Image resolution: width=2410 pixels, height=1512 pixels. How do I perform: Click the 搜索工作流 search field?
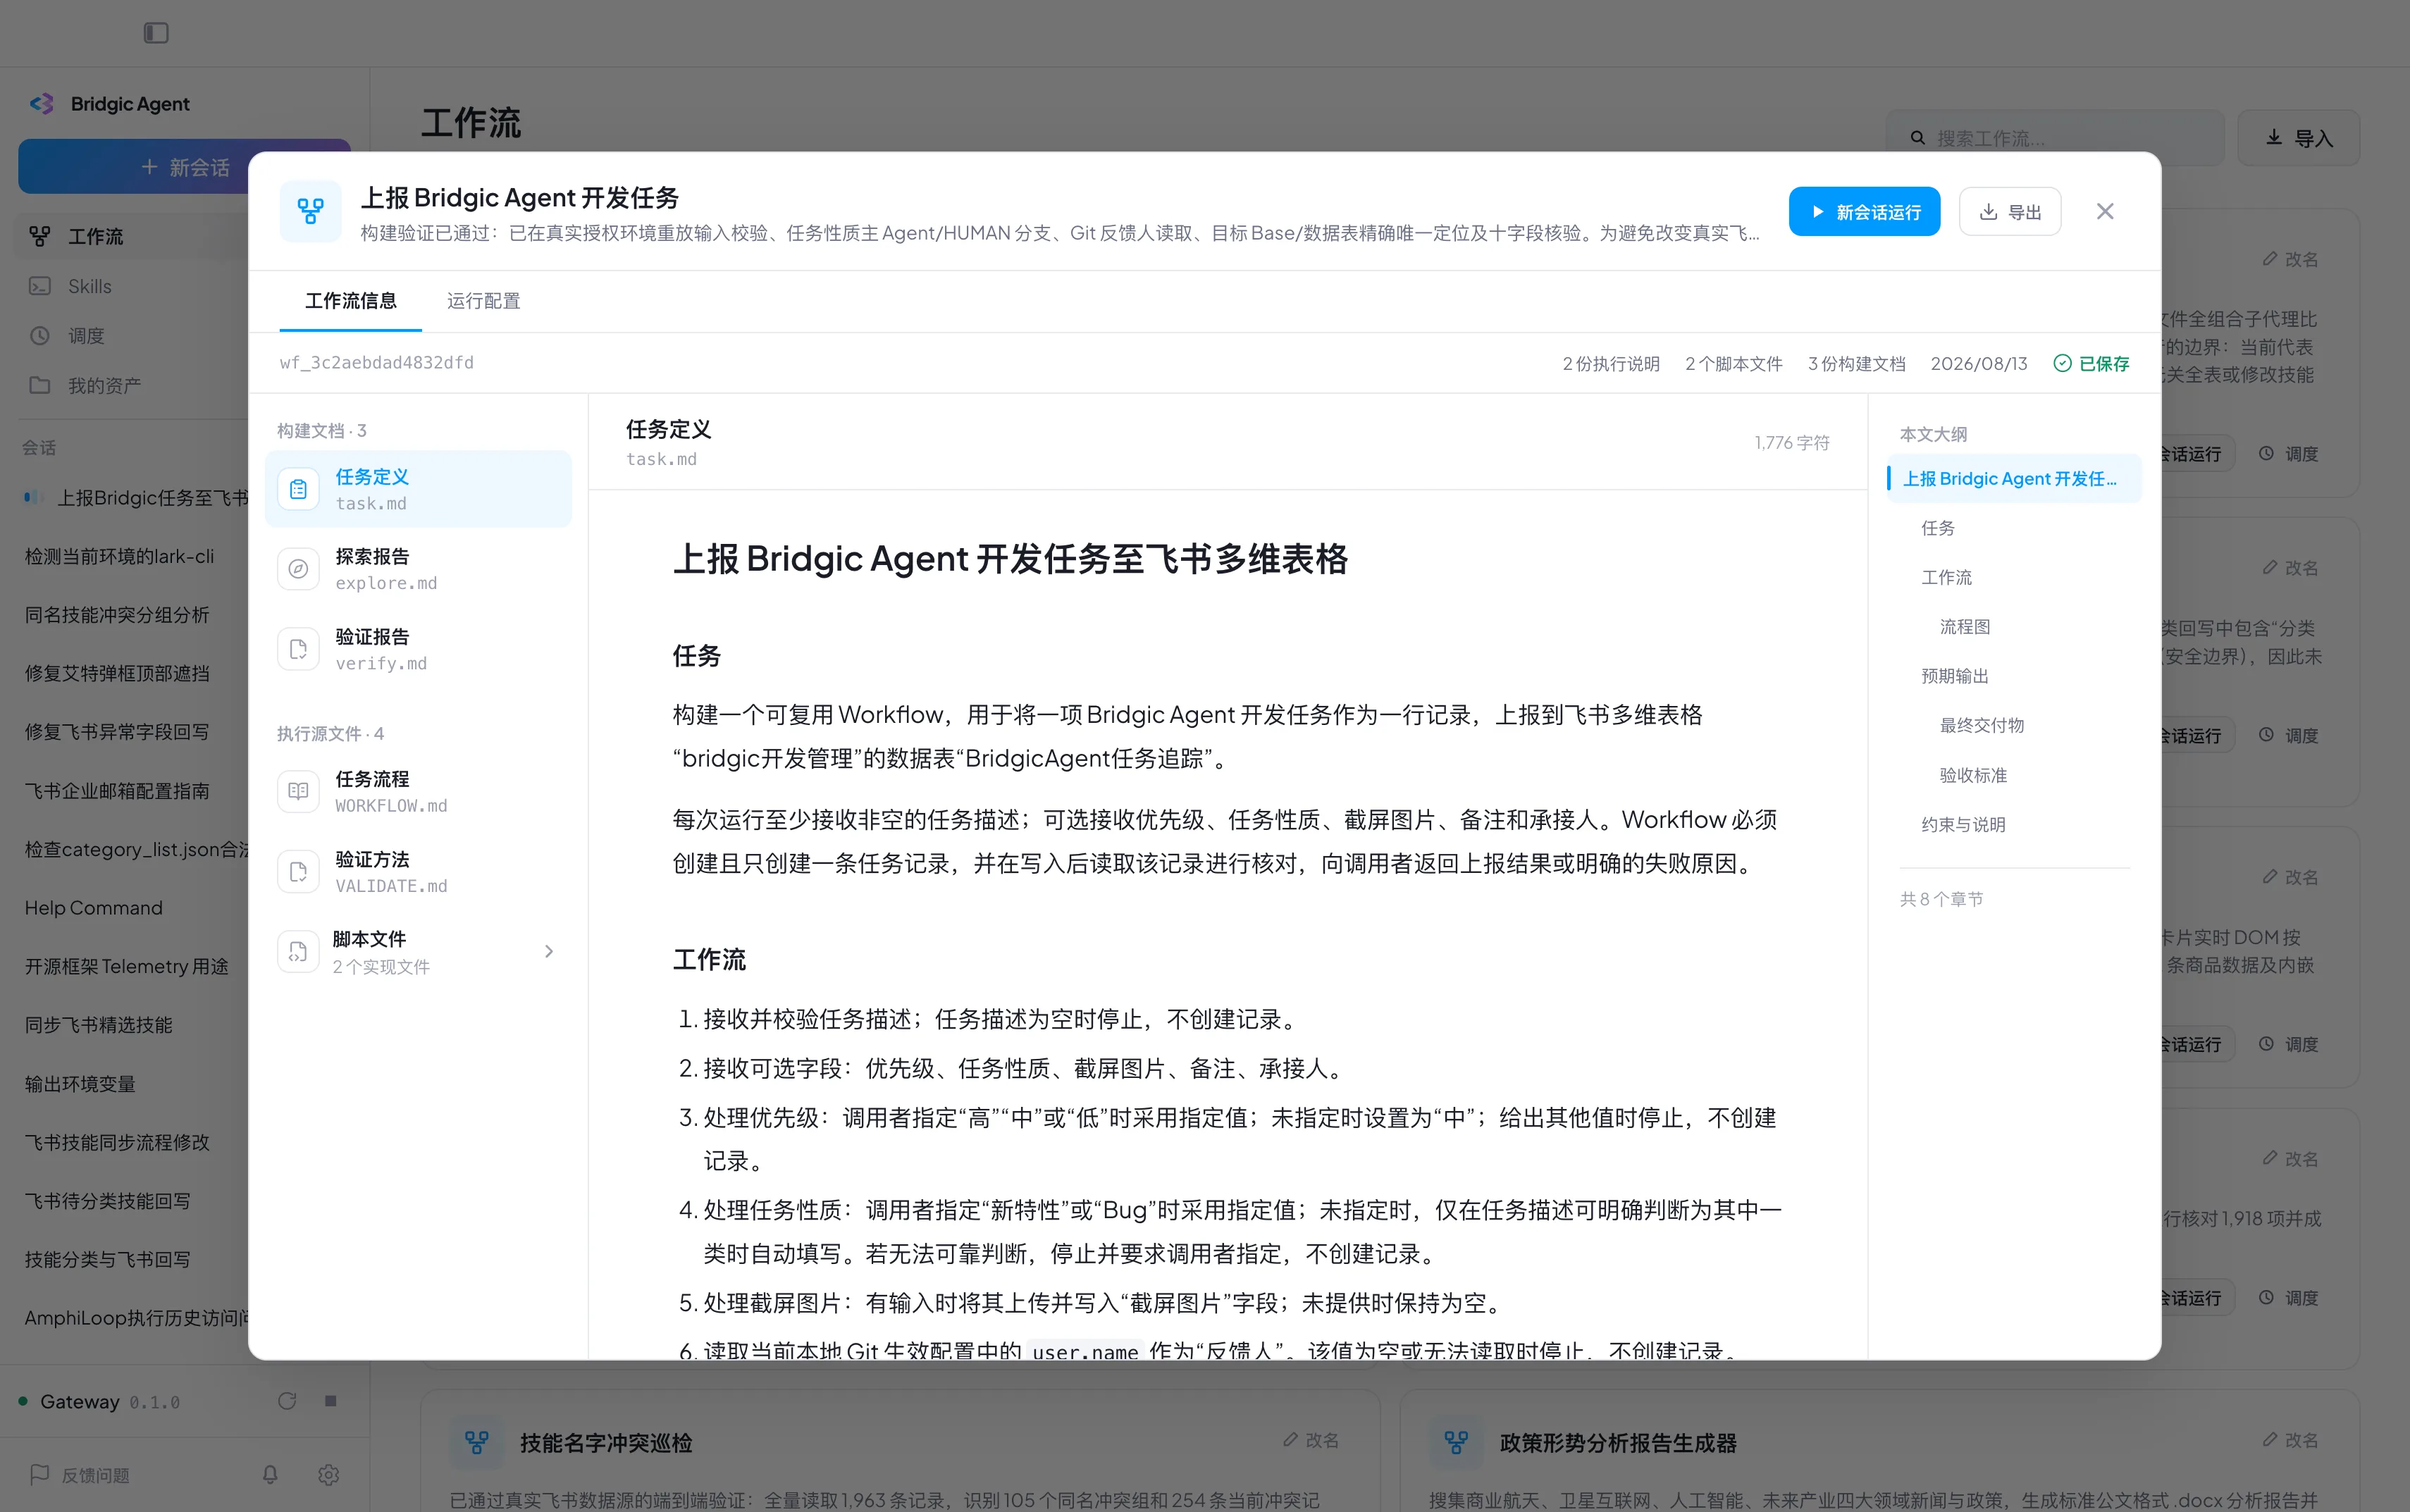tap(2055, 138)
